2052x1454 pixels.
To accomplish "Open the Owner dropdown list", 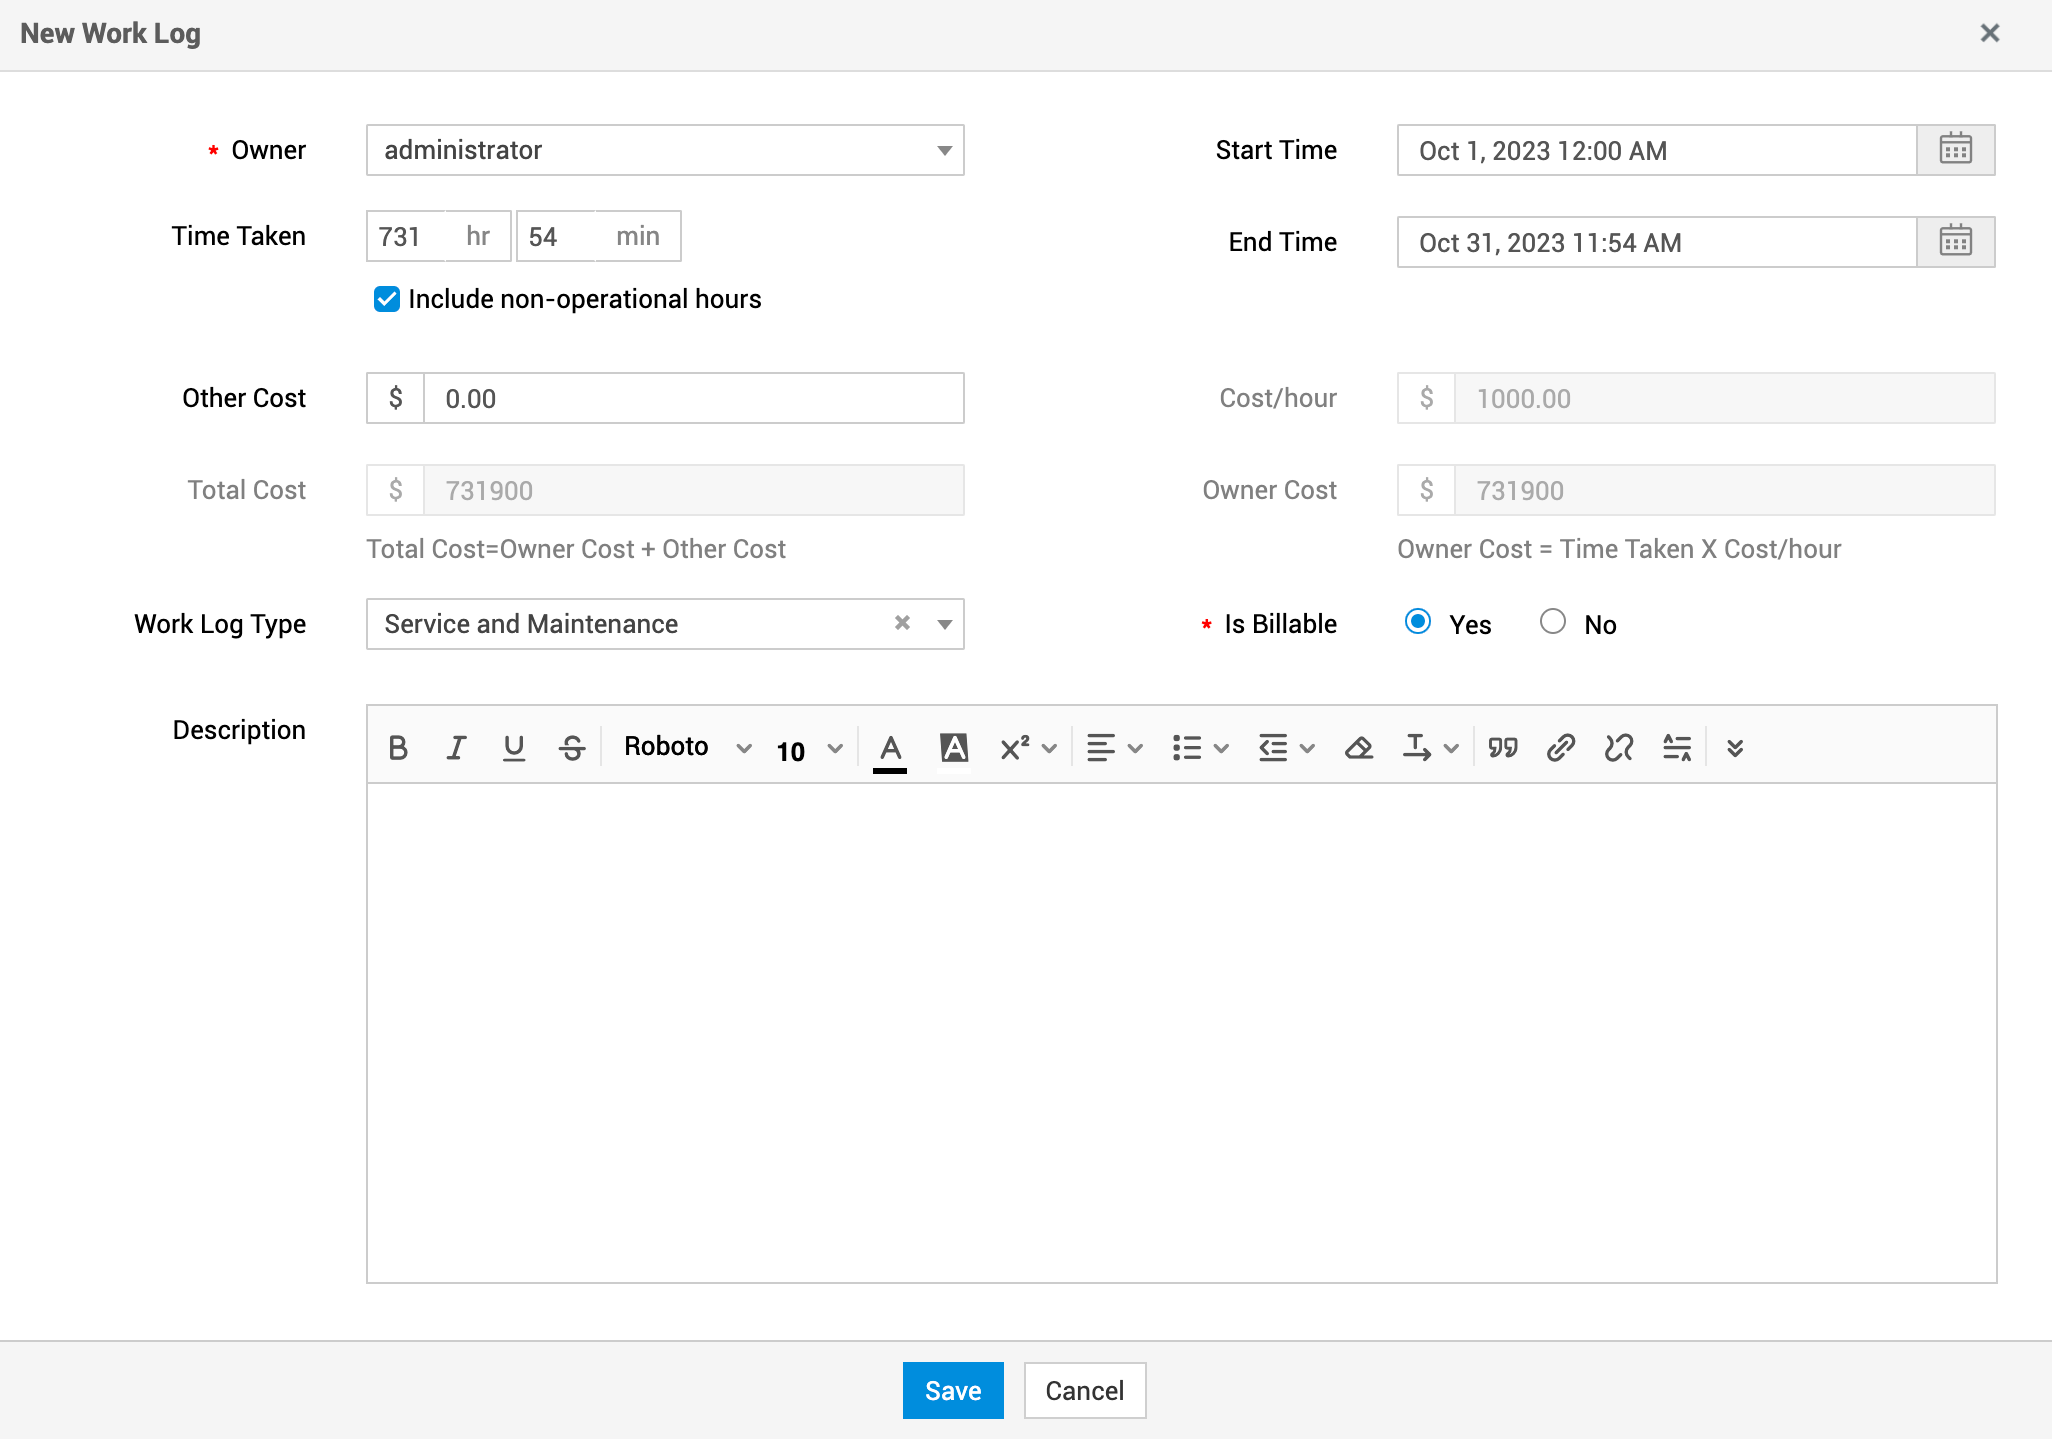I will (x=944, y=151).
